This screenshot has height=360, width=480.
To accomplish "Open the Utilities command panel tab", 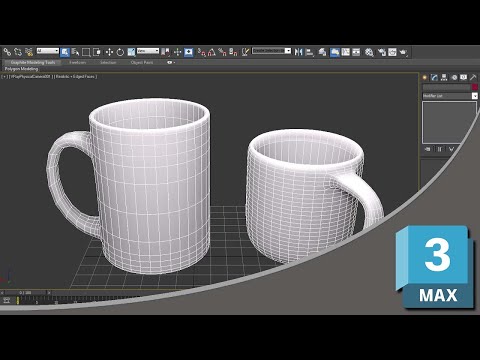I will click(473, 77).
